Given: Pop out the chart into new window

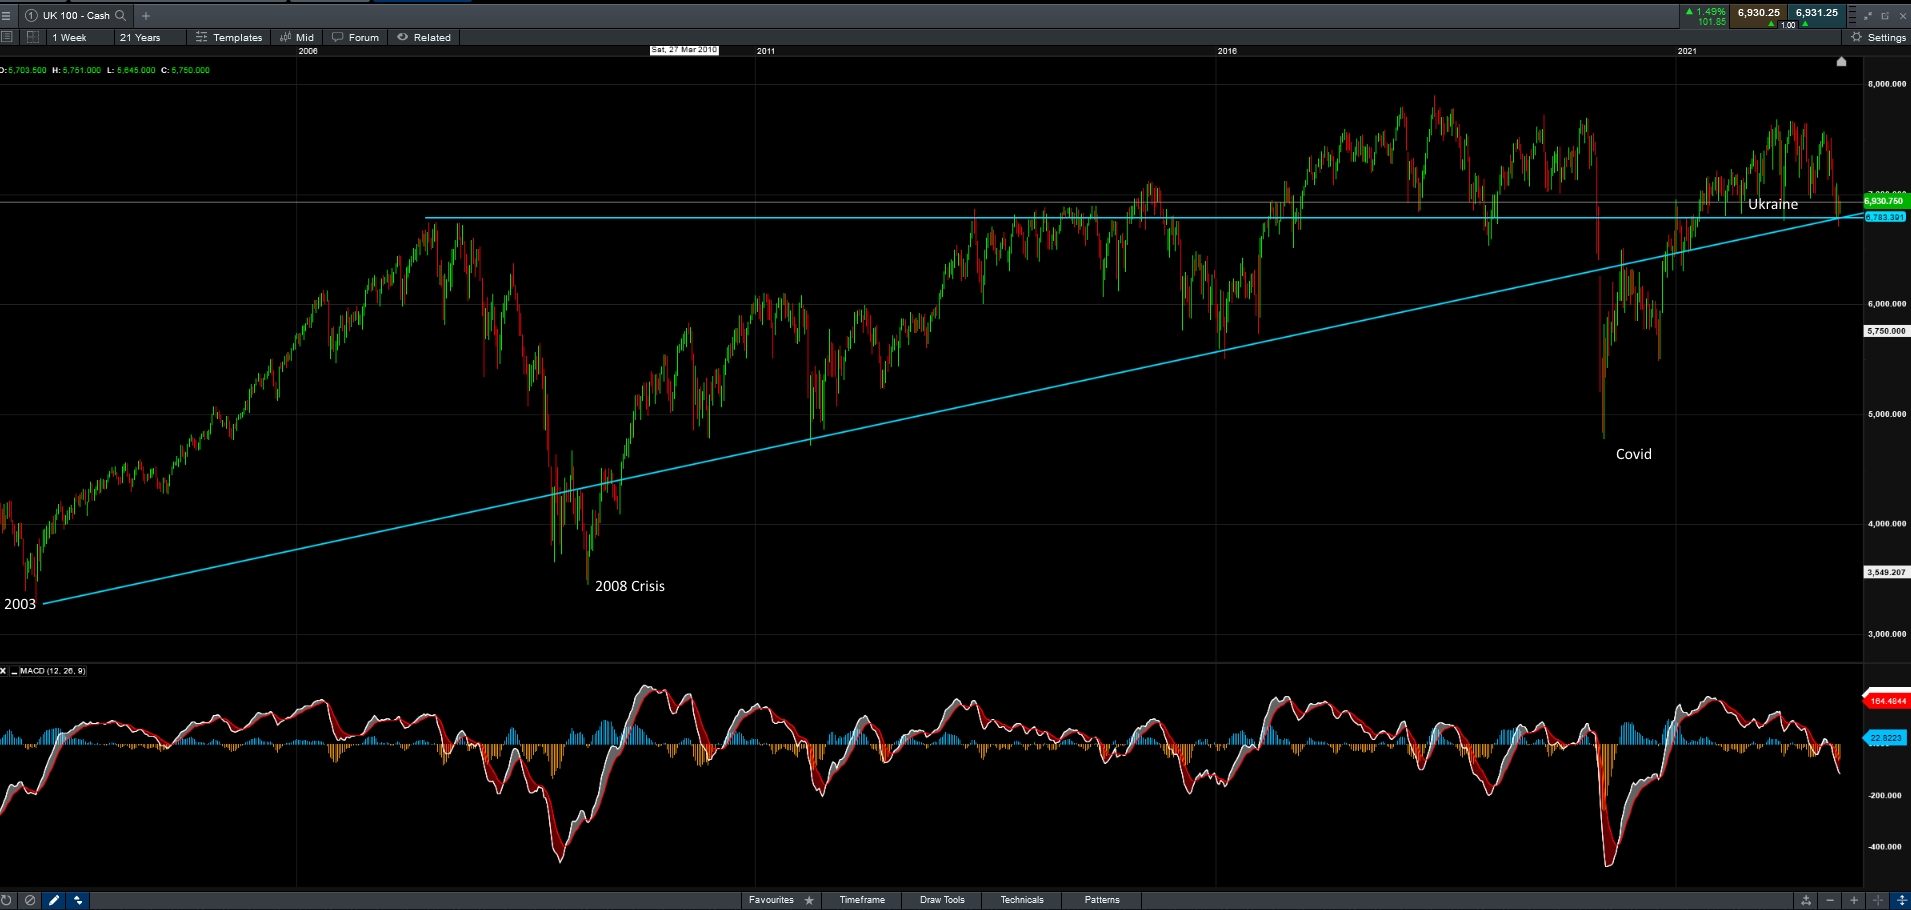Looking at the screenshot, I should pyautogui.click(x=1885, y=16).
